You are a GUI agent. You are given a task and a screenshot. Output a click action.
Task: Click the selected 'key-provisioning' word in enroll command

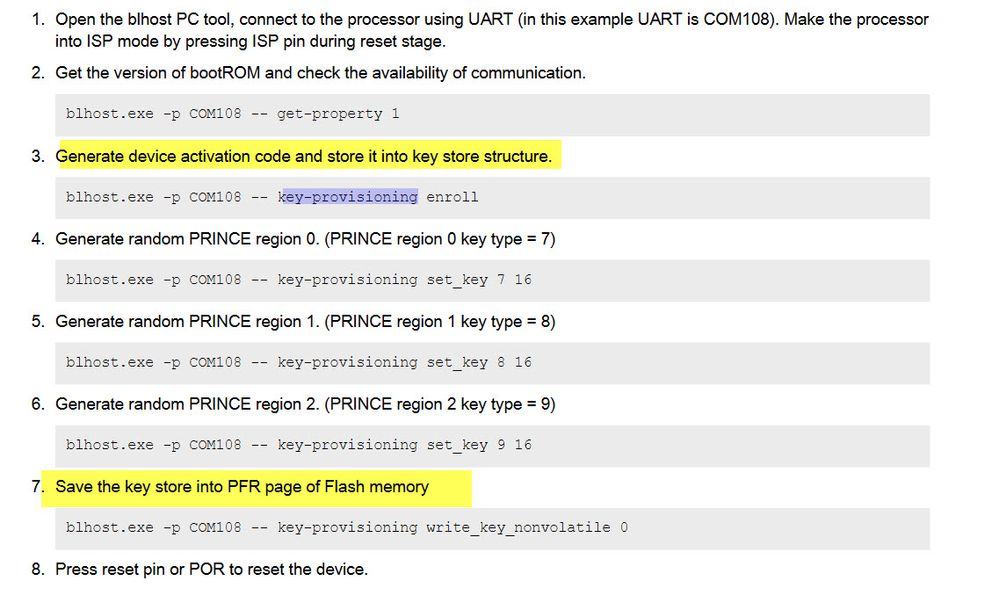[x=348, y=197]
